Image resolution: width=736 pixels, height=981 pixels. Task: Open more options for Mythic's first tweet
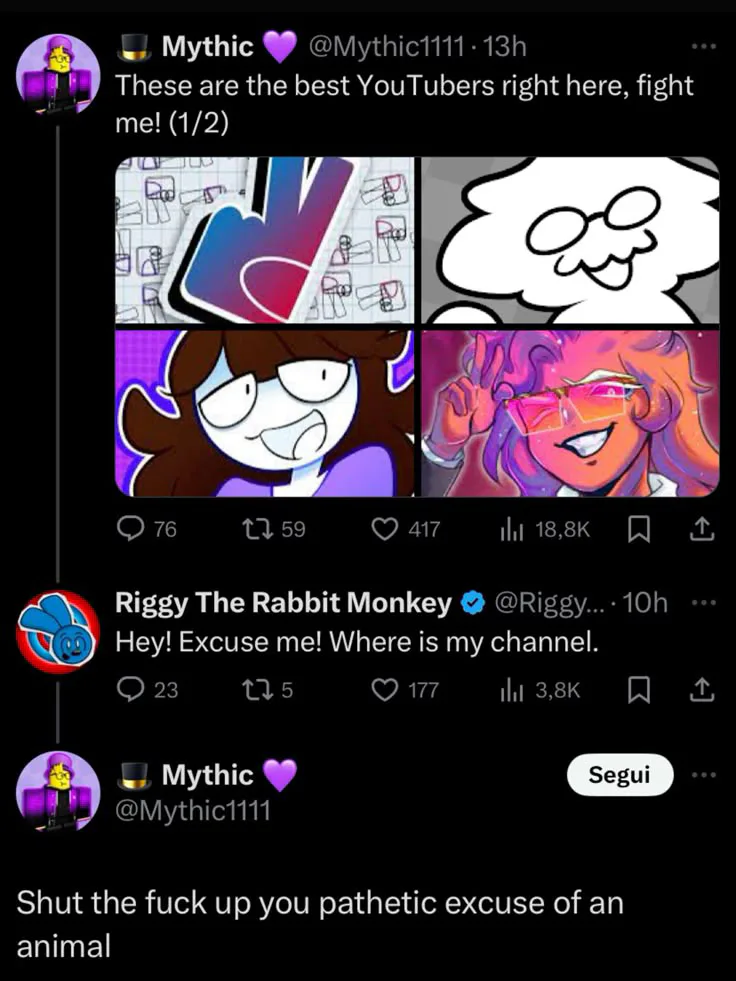(x=704, y=46)
